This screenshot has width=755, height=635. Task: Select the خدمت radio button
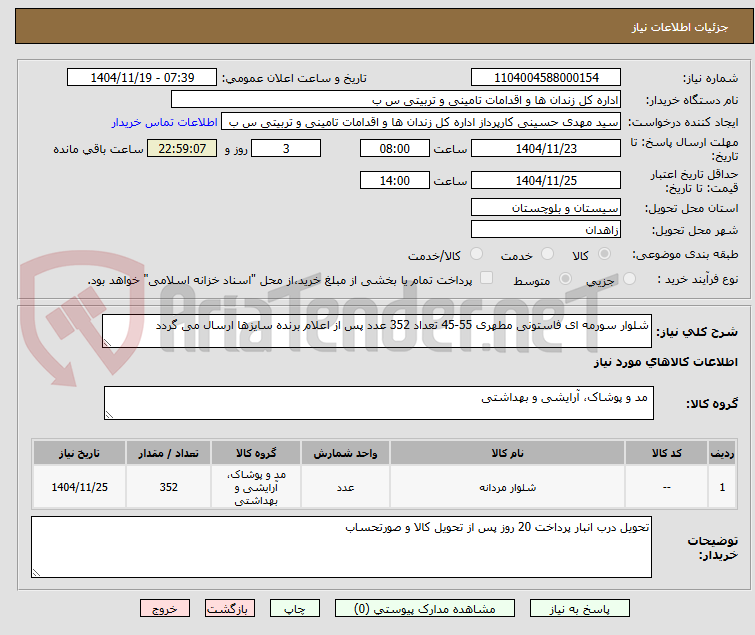click(x=547, y=253)
